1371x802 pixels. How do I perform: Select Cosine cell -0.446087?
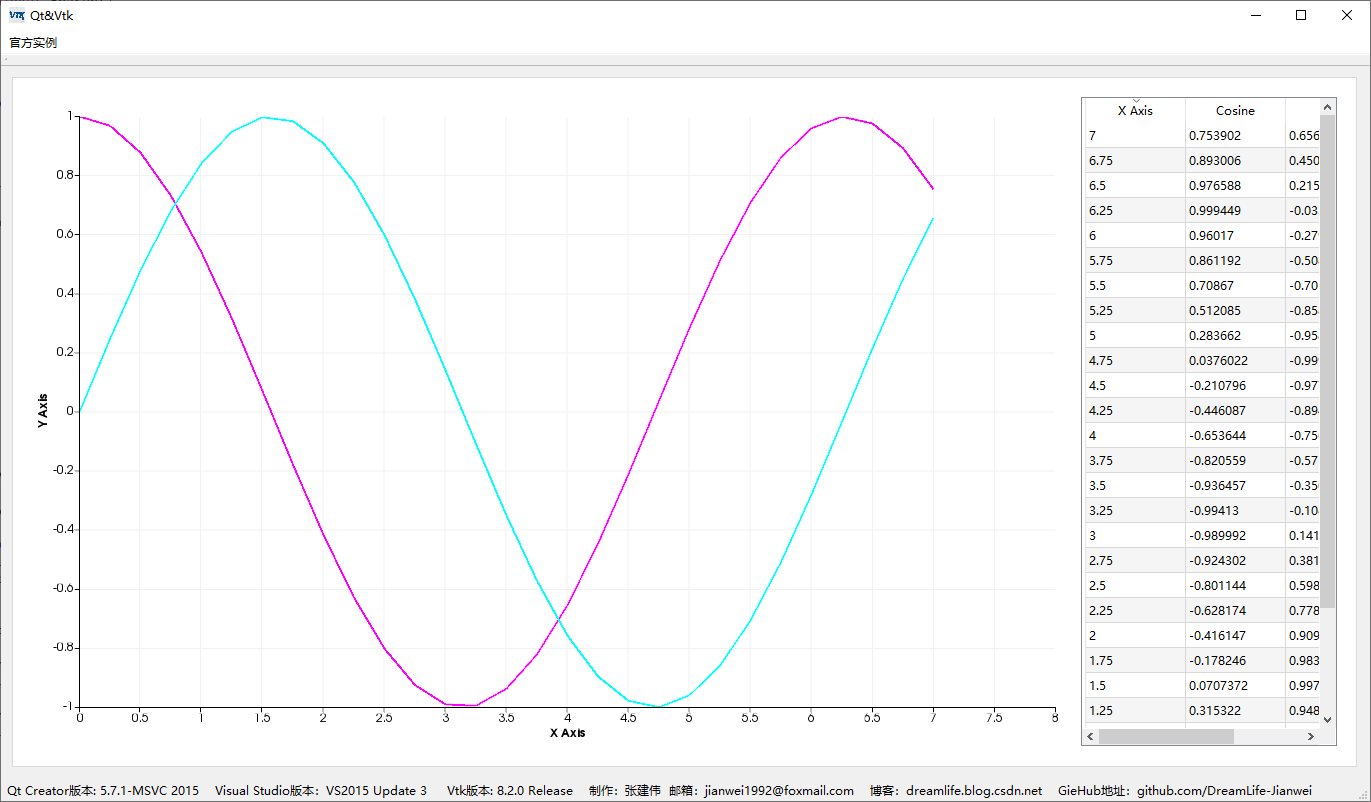[x=1235, y=410]
